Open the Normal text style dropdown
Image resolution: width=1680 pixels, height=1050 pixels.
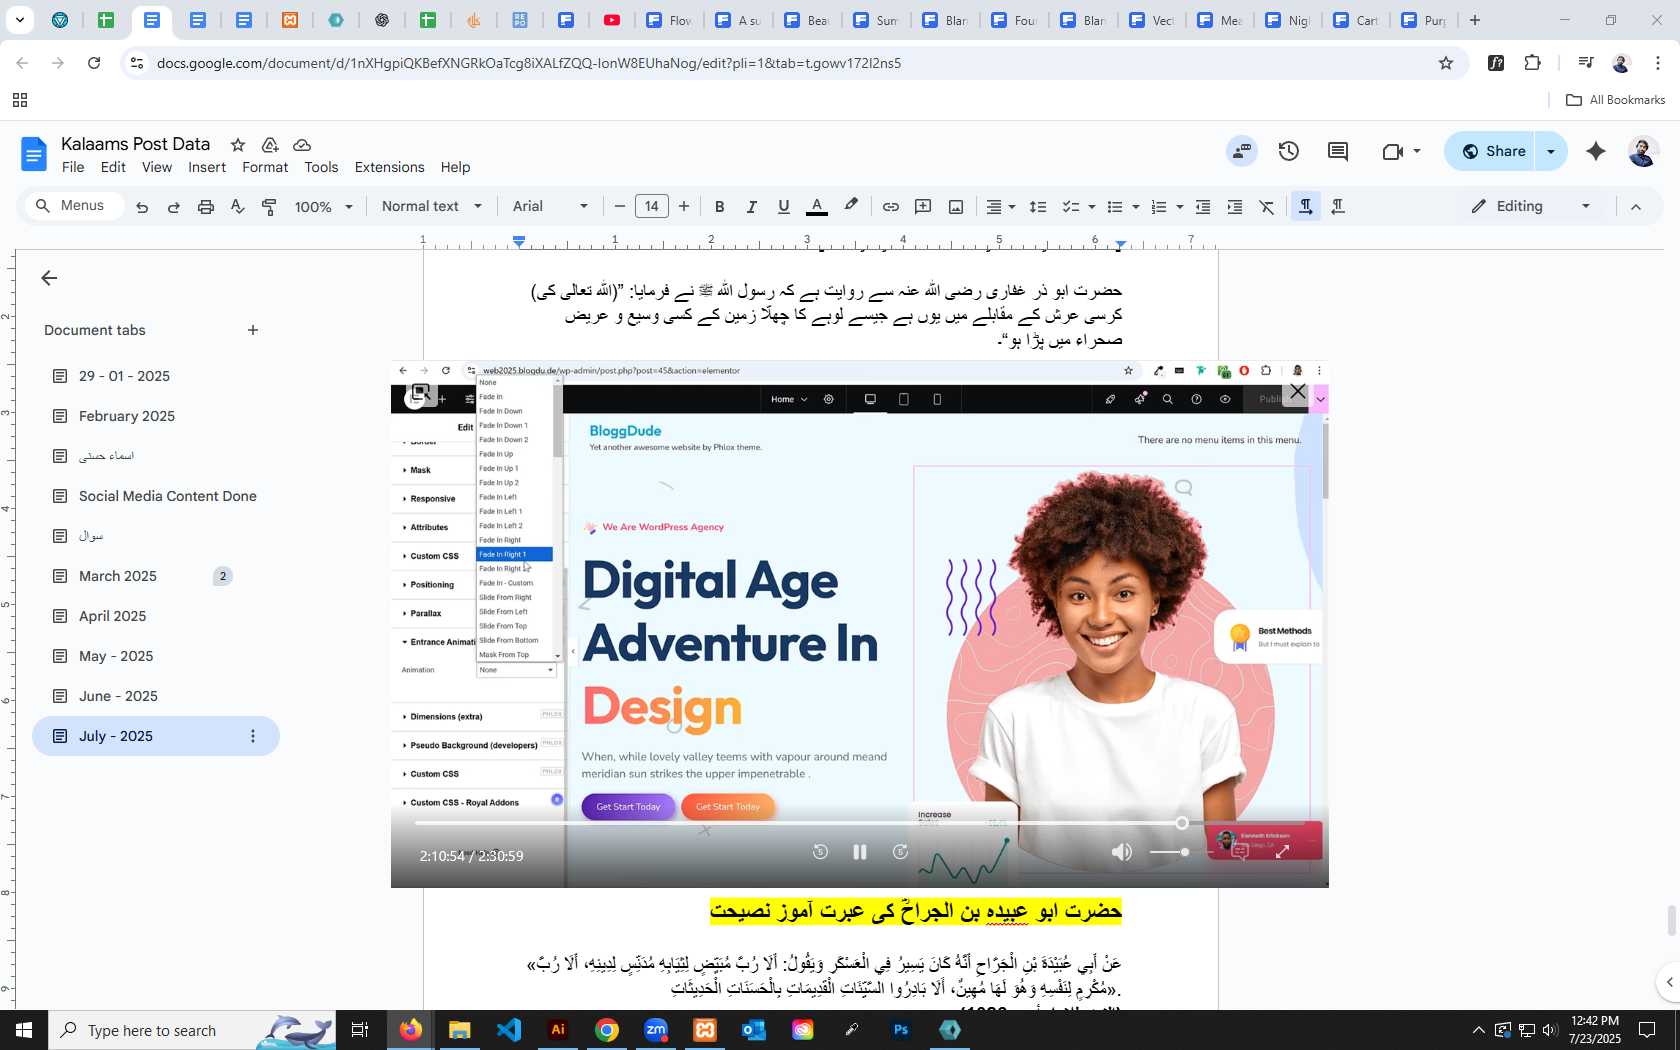[x=432, y=207]
